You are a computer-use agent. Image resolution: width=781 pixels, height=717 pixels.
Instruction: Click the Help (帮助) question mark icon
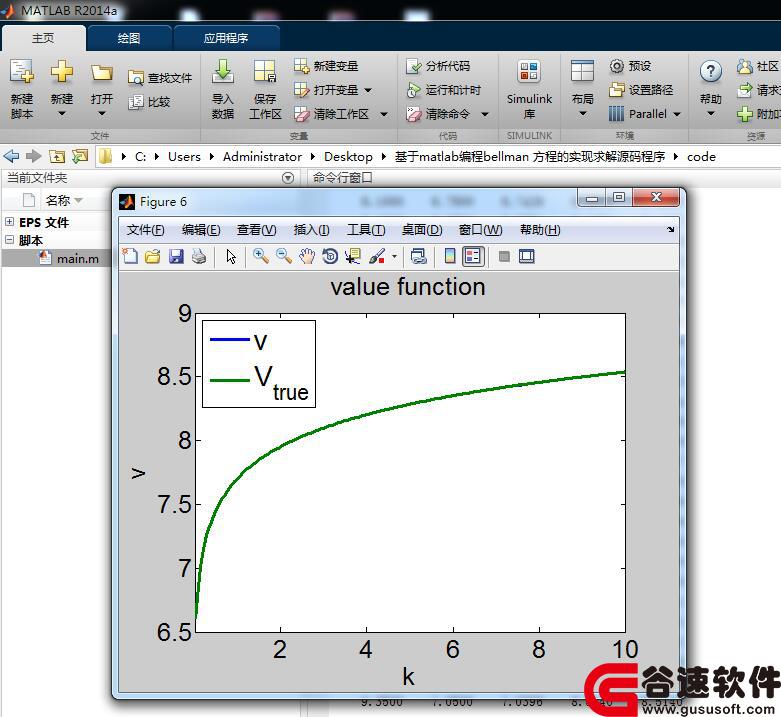point(711,72)
